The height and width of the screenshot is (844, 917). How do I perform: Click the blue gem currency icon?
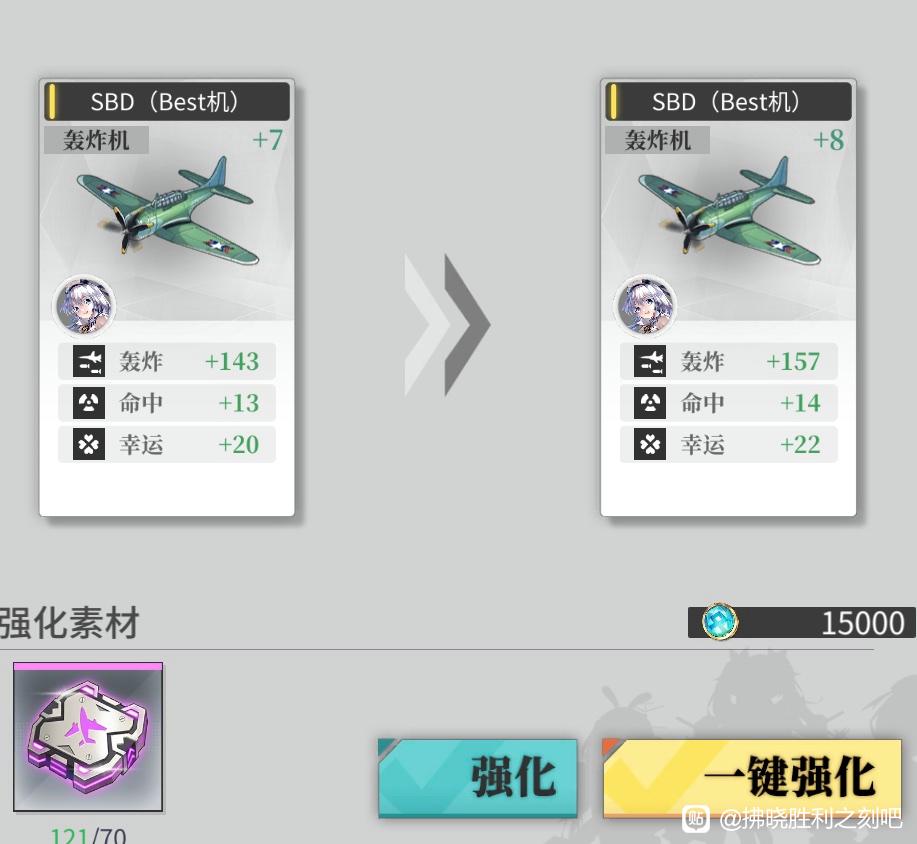click(x=719, y=622)
